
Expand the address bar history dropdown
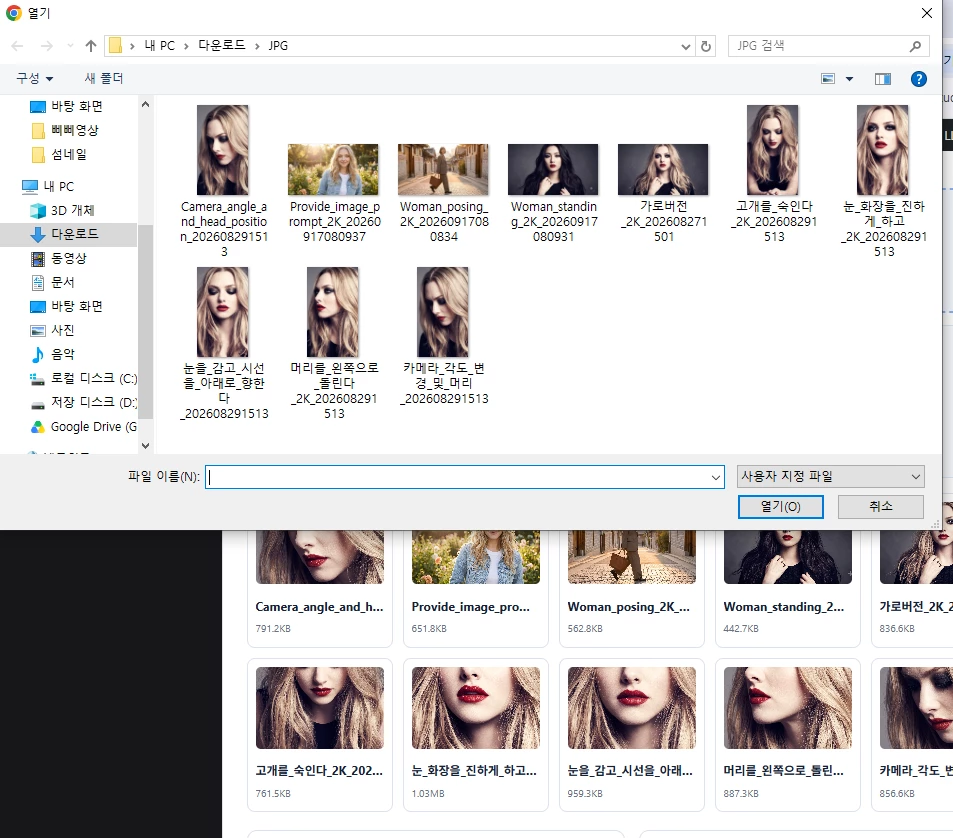(x=686, y=46)
